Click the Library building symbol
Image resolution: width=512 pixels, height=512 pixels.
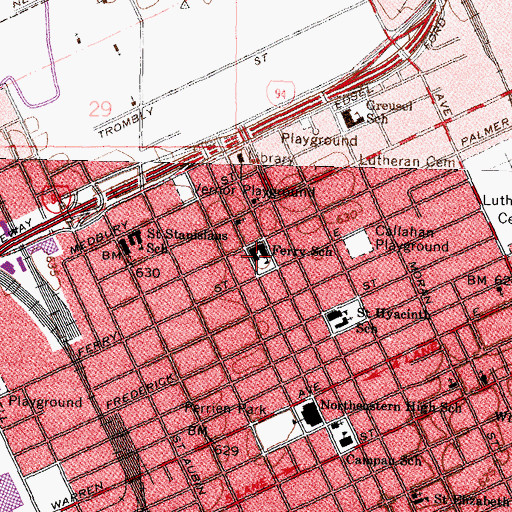(241, 157)
